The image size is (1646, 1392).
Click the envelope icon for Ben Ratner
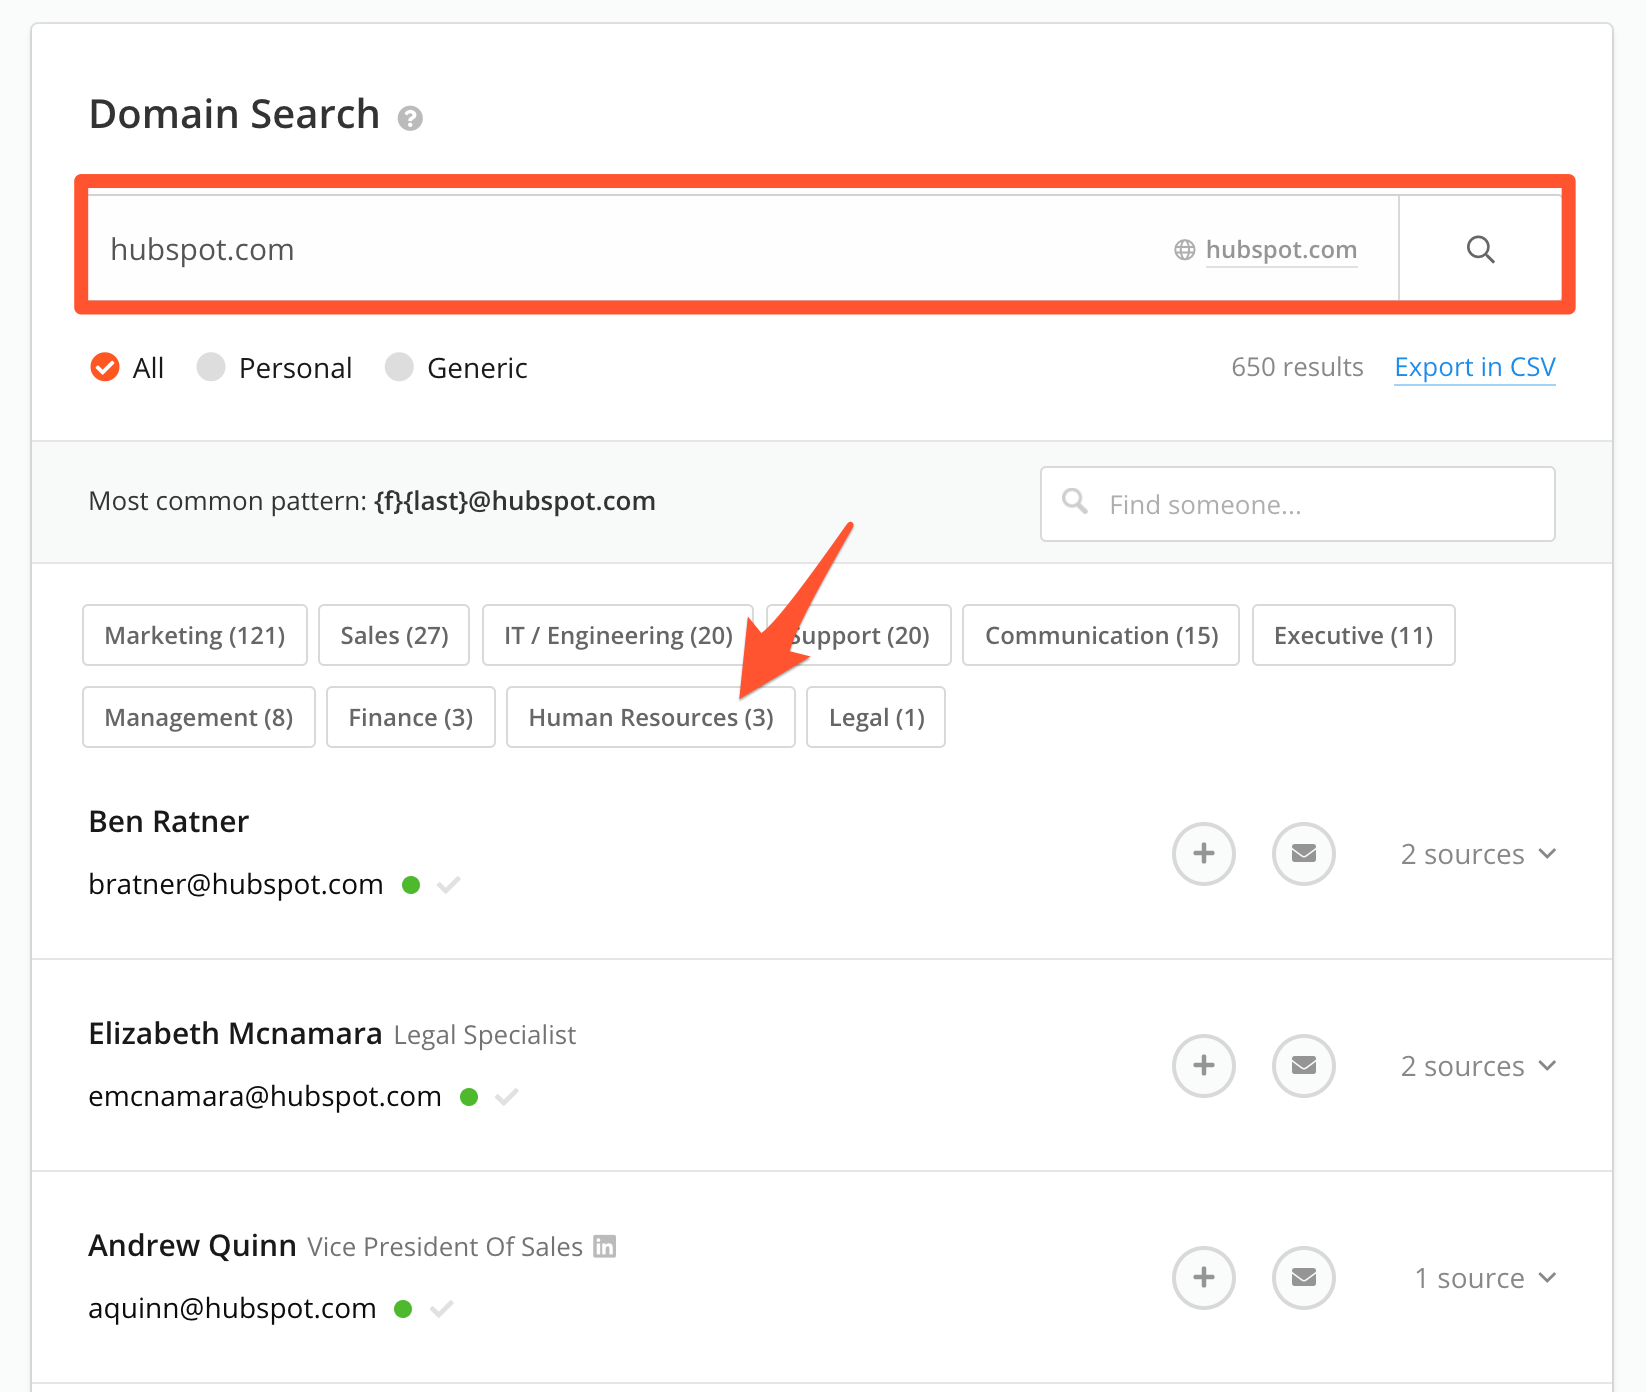[1304, 854]
